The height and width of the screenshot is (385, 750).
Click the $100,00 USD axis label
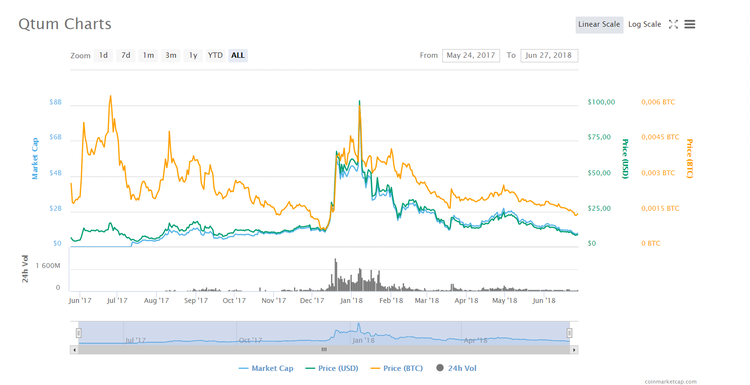pos(601,102)
